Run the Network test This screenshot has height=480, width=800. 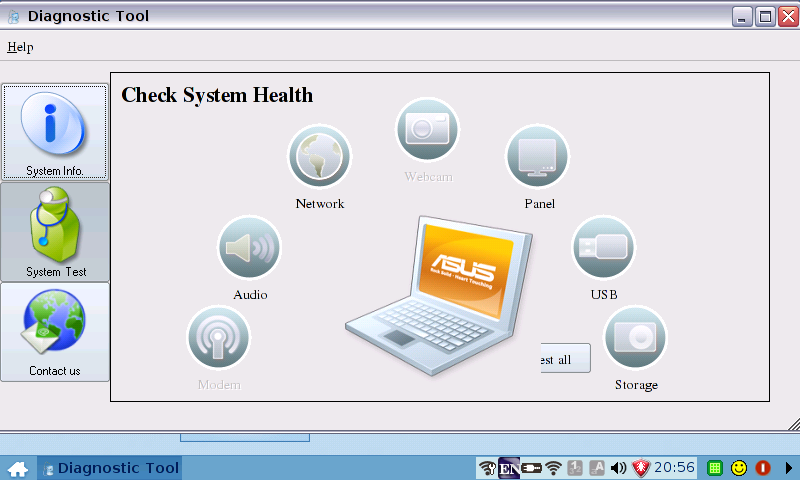[319, 157]
